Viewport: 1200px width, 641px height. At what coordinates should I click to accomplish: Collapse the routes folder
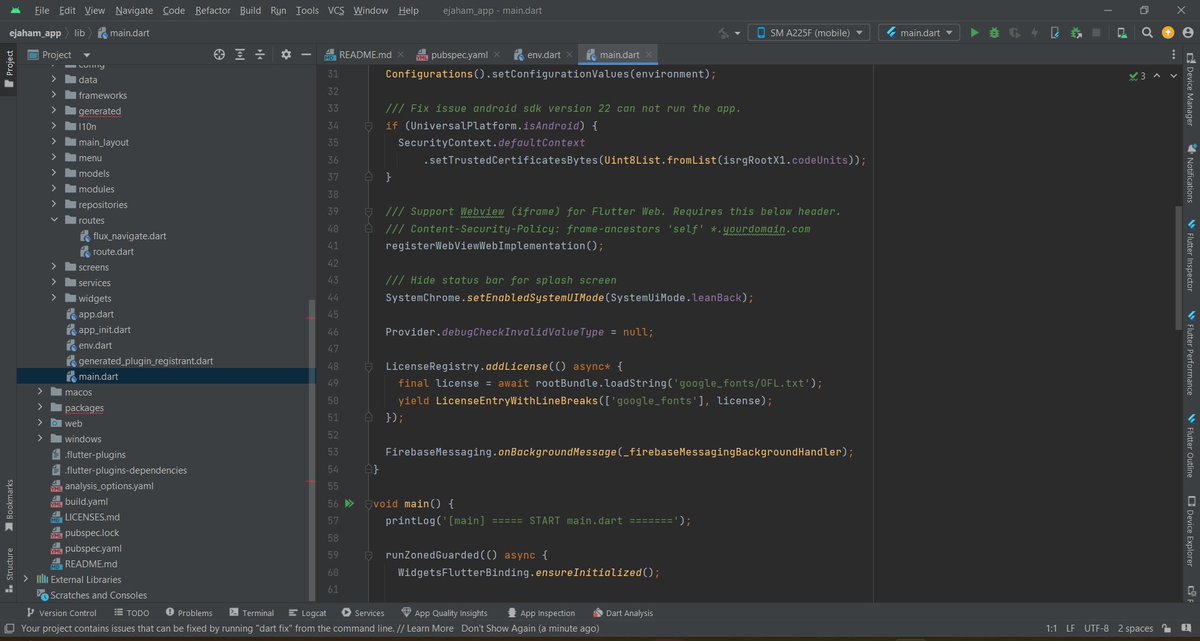pos(55,220)
